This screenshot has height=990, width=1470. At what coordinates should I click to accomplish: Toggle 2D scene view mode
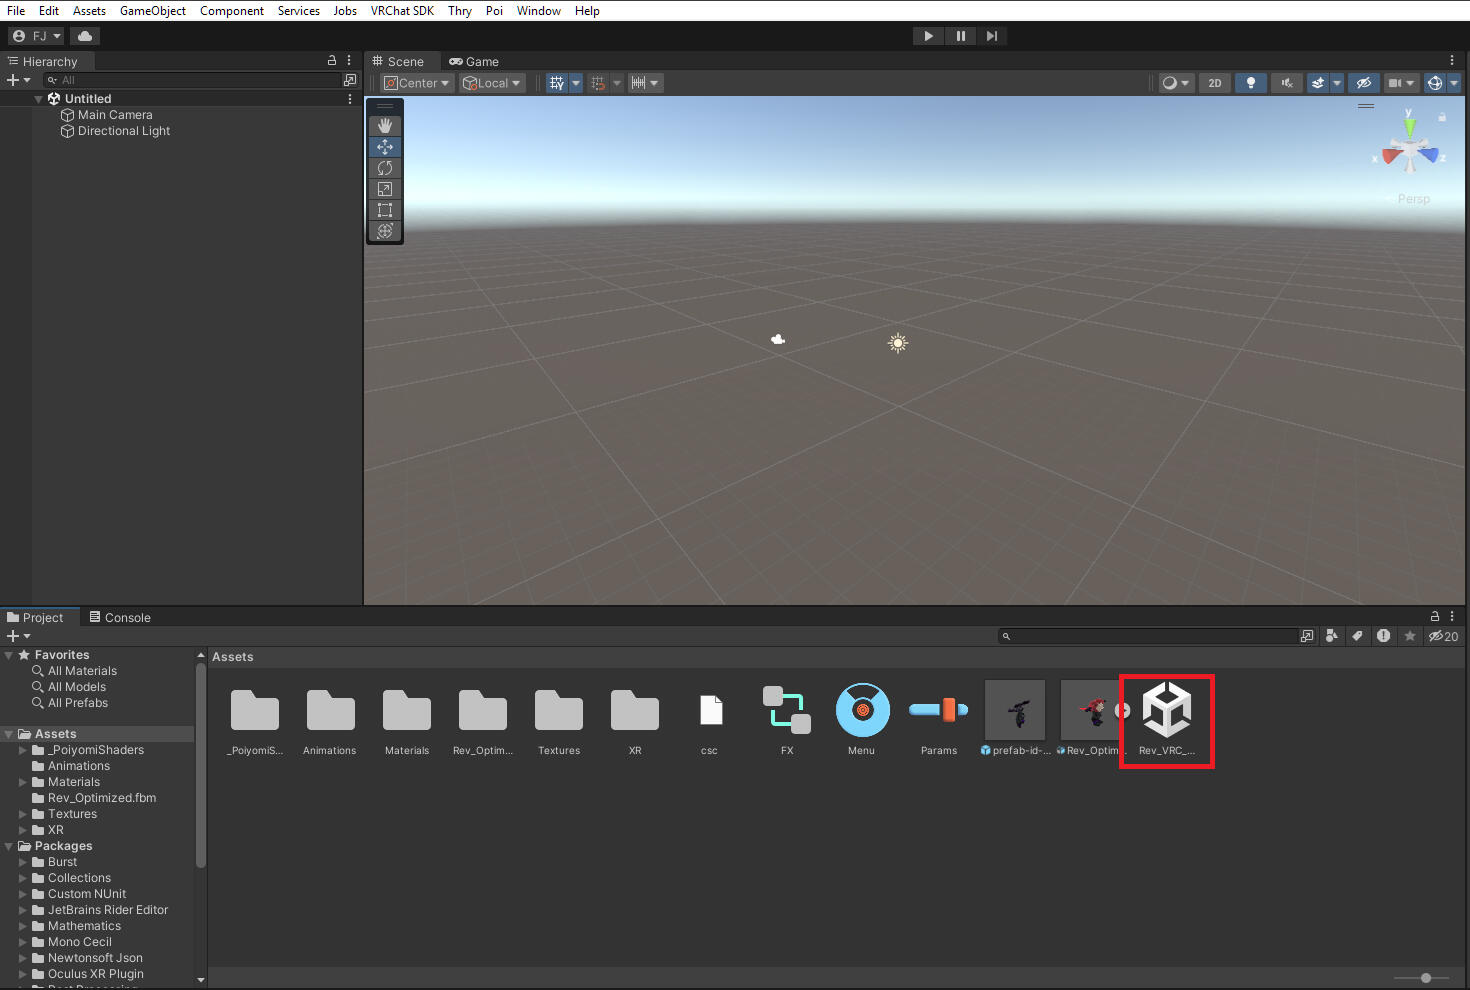[x=1214, y=83]
